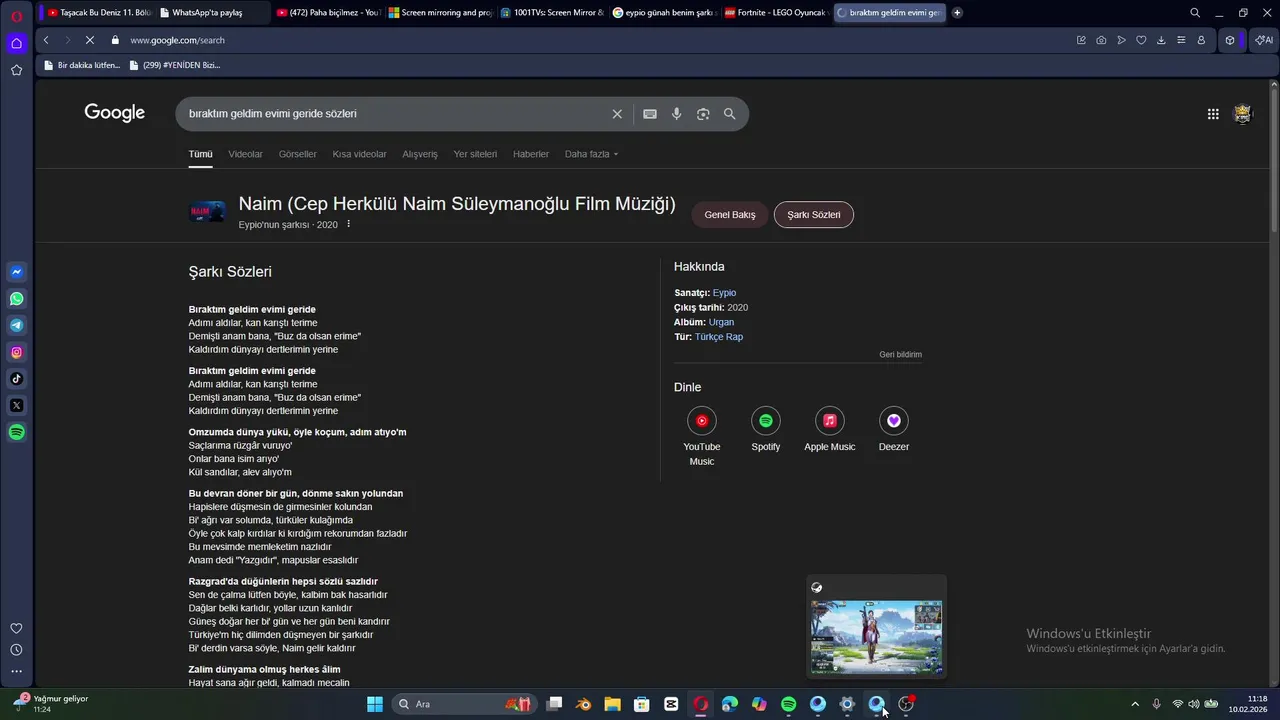
Task: Listen on Spotify in Dinle section
Action: click(x=766, y=430)
